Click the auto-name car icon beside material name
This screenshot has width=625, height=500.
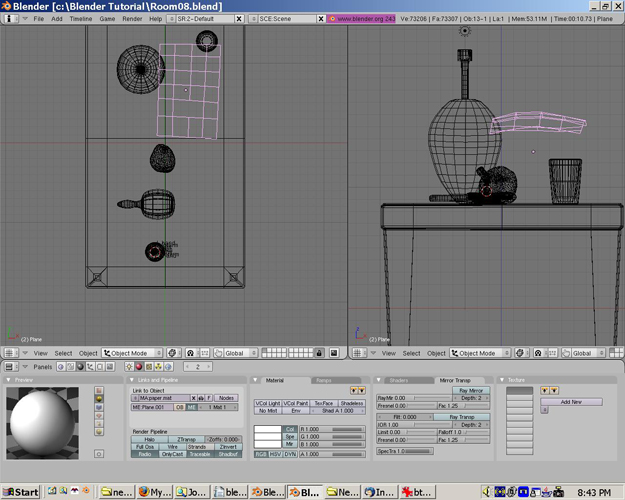(x=200, y=398)
